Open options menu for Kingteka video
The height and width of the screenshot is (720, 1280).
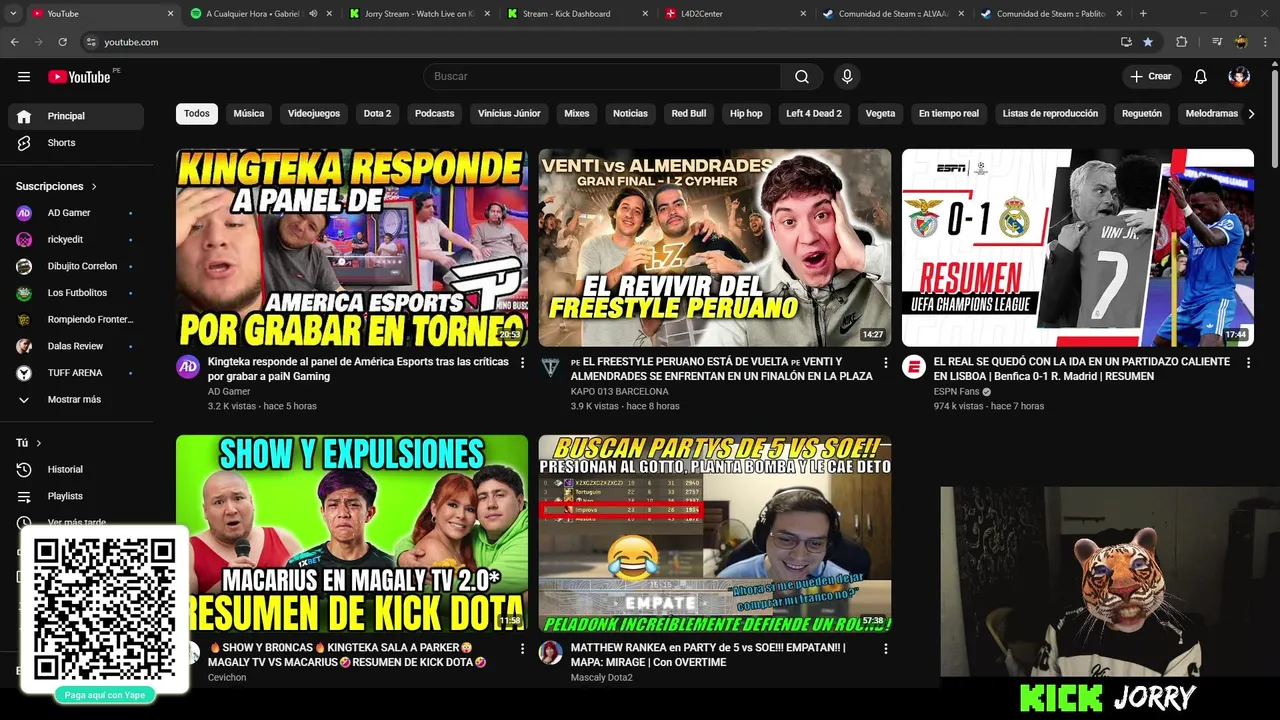click(522, 363)
